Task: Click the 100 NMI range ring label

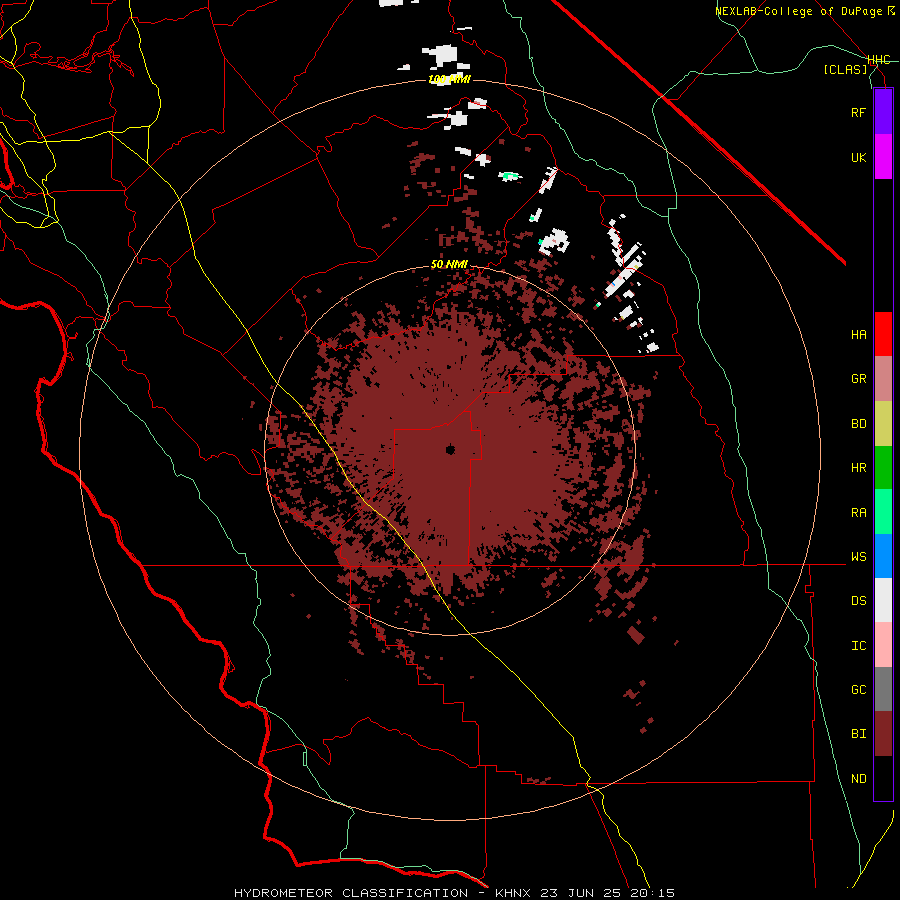Action: (449, 79)
